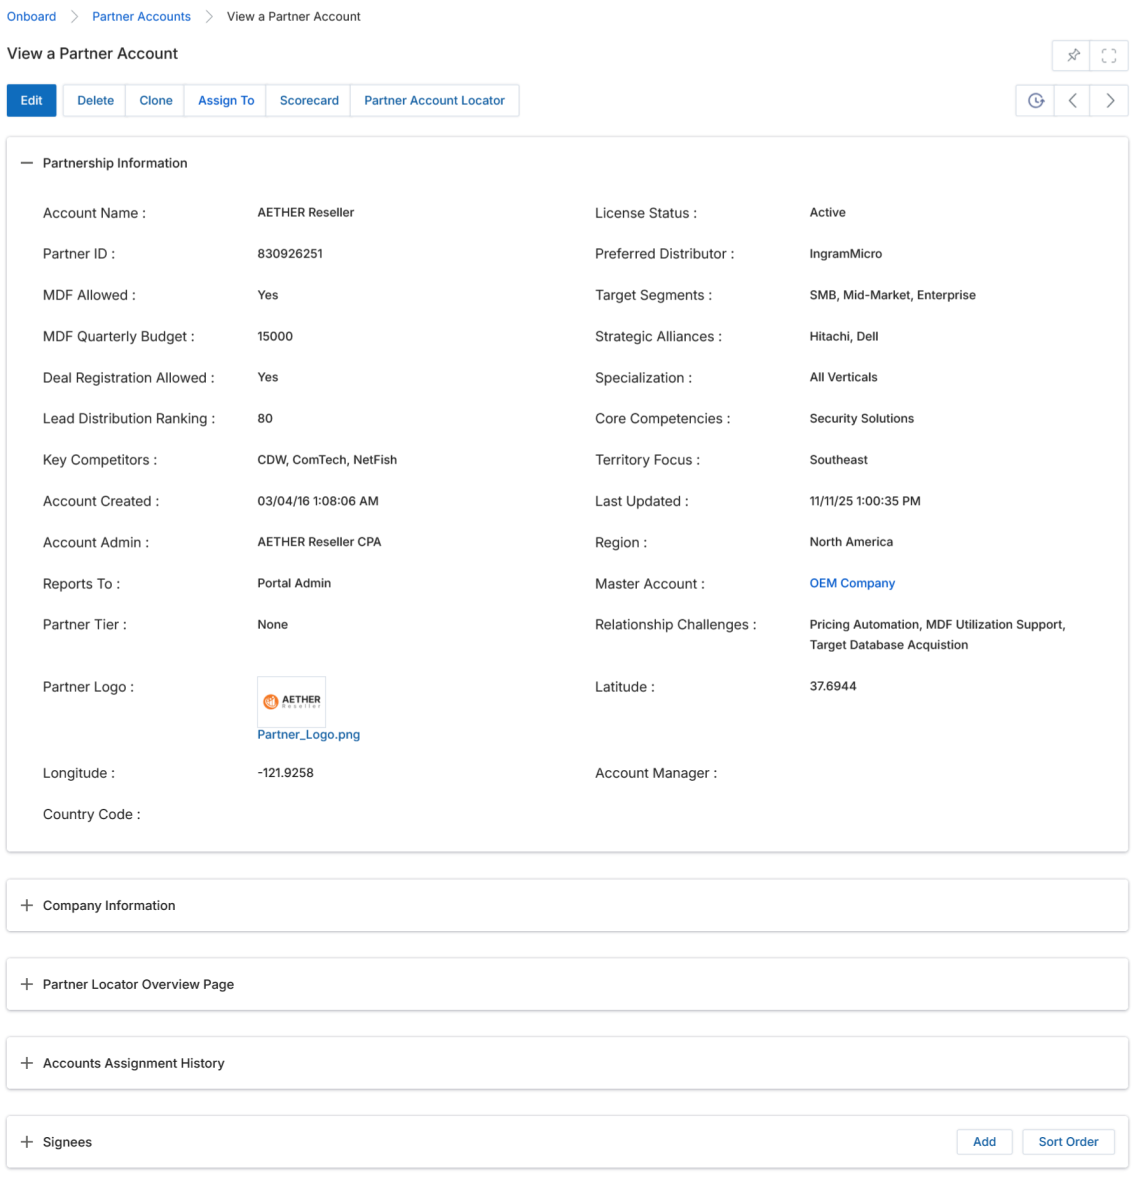Image resolution: width=1136 pixels, height=1179 pixels.
Task: Click the Longitude value -121.9258
Action: (x=285, y=773)
